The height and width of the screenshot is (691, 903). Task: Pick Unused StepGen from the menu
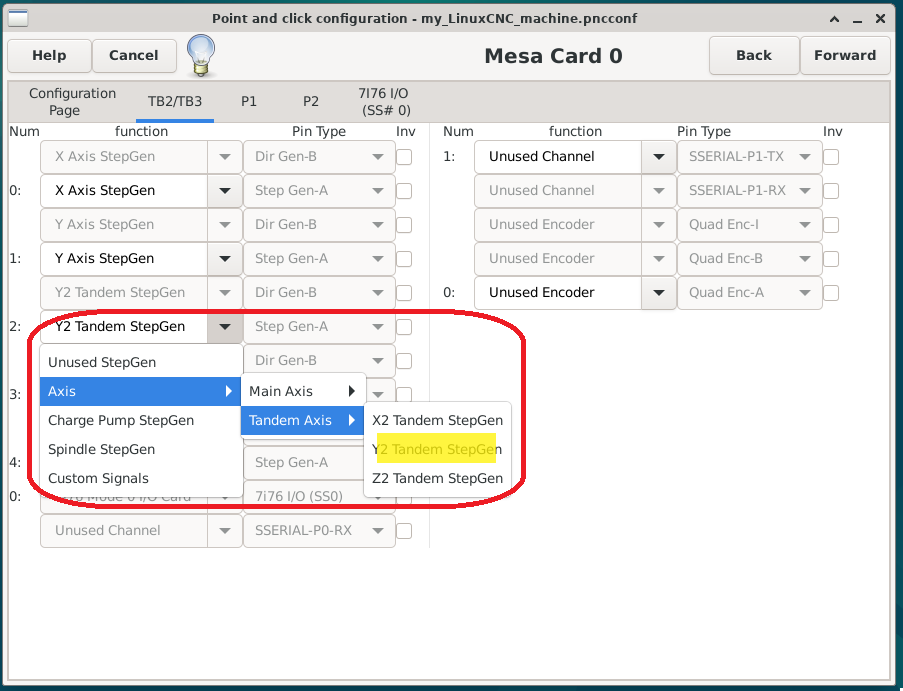click(x=102, y=362)
